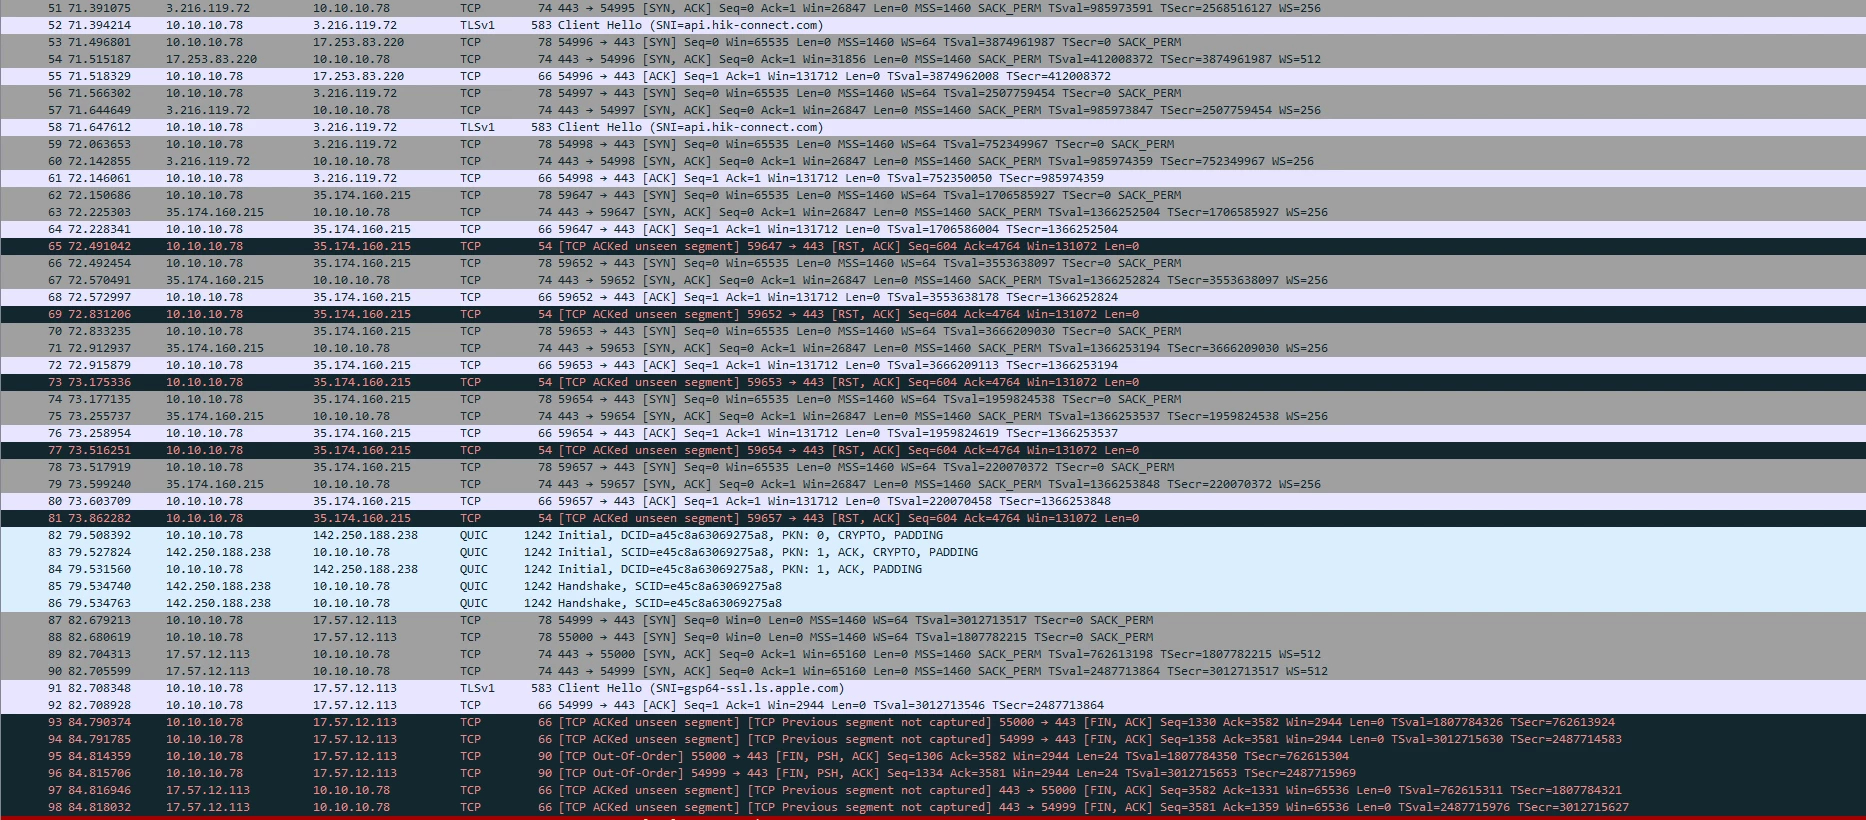Select packet 90 SYN, ACK to port 54999

click(x=933, y=671)
